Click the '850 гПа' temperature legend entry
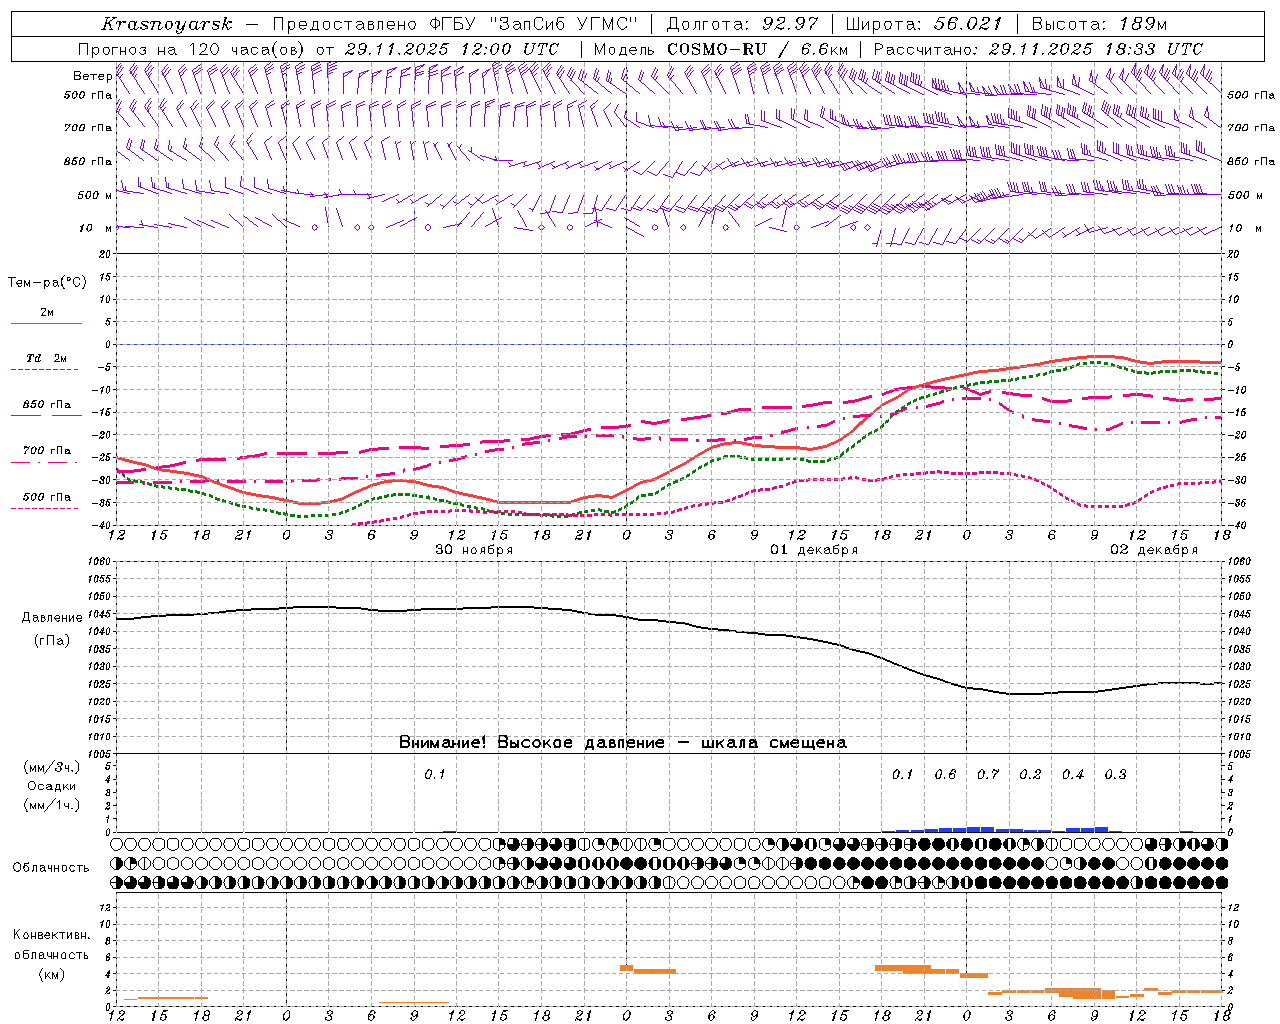This screenshot has width=1280, height=1024. (x=47, y=405)
